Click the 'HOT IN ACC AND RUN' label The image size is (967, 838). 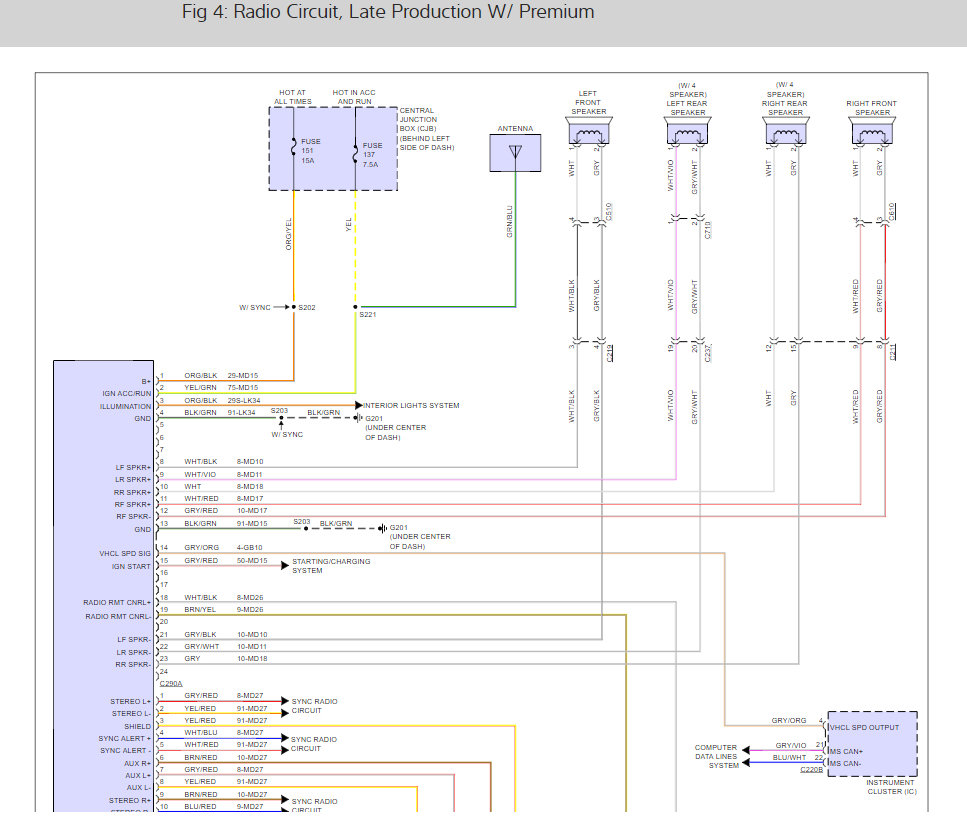[354, 97]
